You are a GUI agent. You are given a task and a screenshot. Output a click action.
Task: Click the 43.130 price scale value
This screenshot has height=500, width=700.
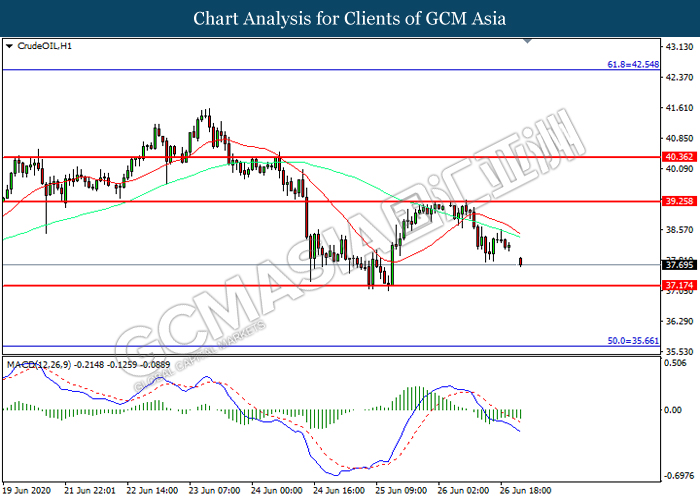tap(679, 47)
